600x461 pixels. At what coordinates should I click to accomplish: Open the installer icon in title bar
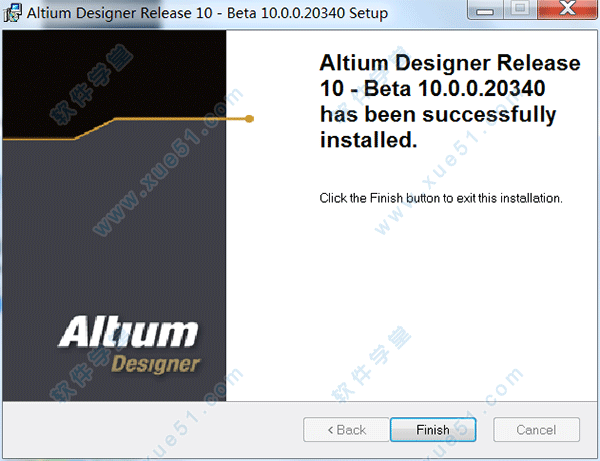pos(13,13)
